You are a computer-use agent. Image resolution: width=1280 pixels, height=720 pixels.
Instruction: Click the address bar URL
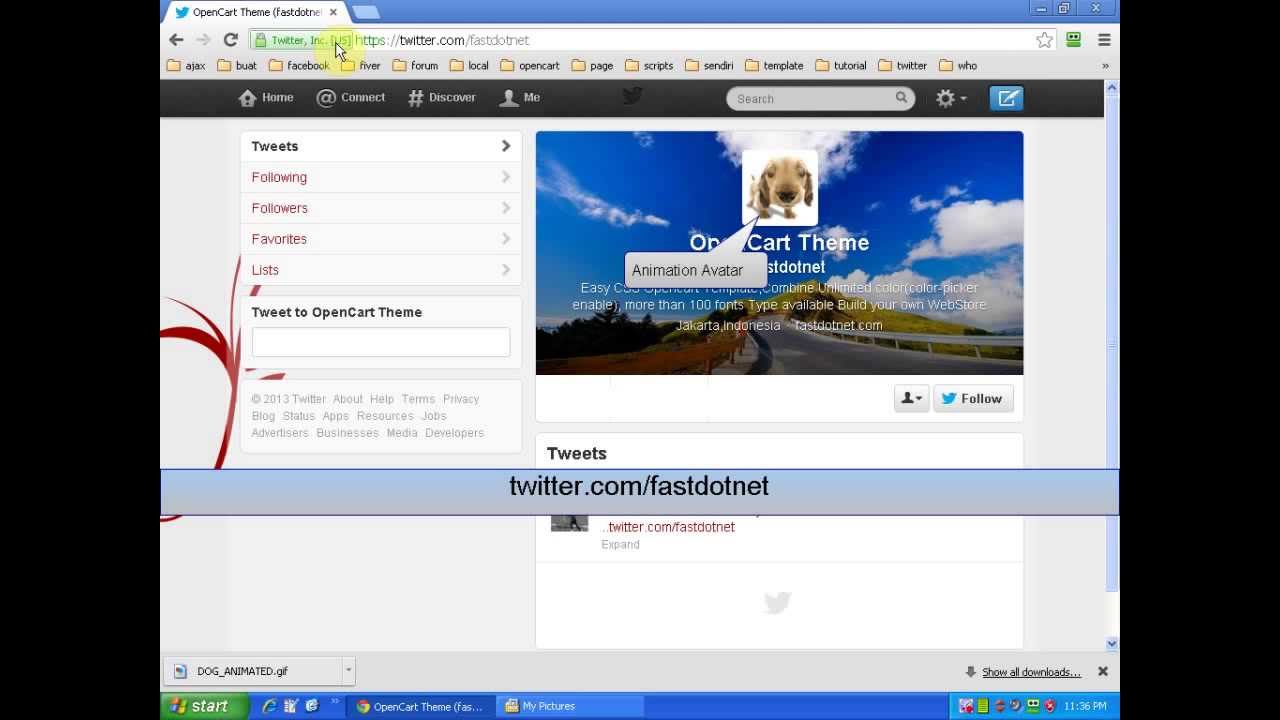[x=442, y=40]
